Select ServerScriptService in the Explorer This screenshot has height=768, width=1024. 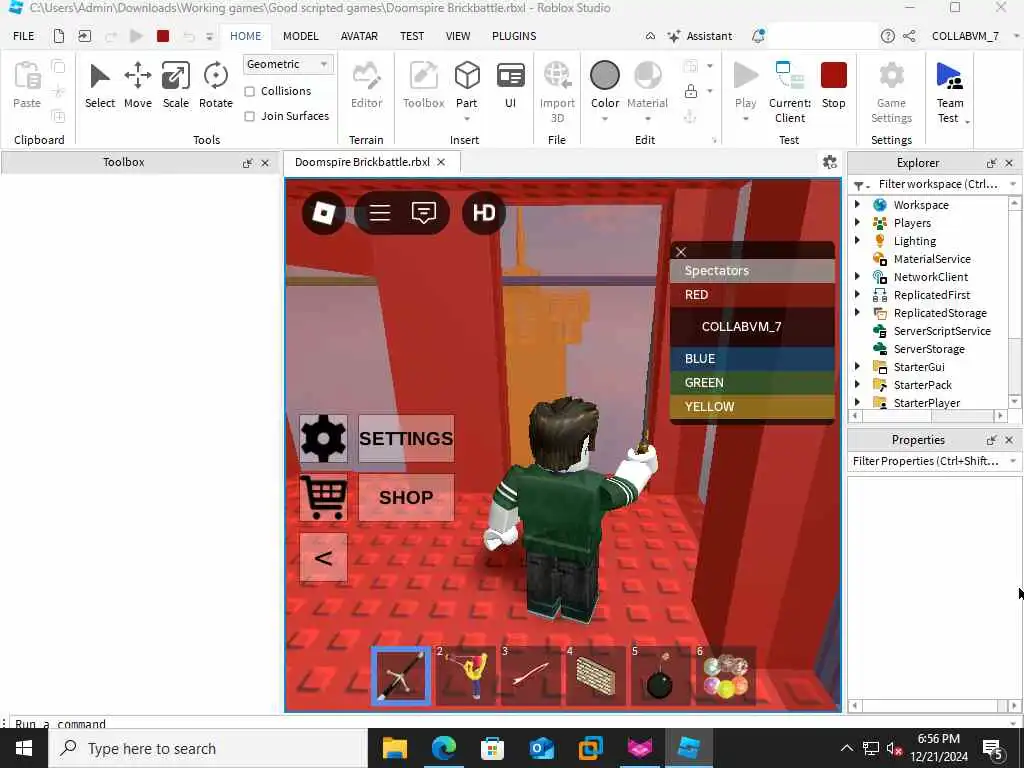click(x=941, y=331)
